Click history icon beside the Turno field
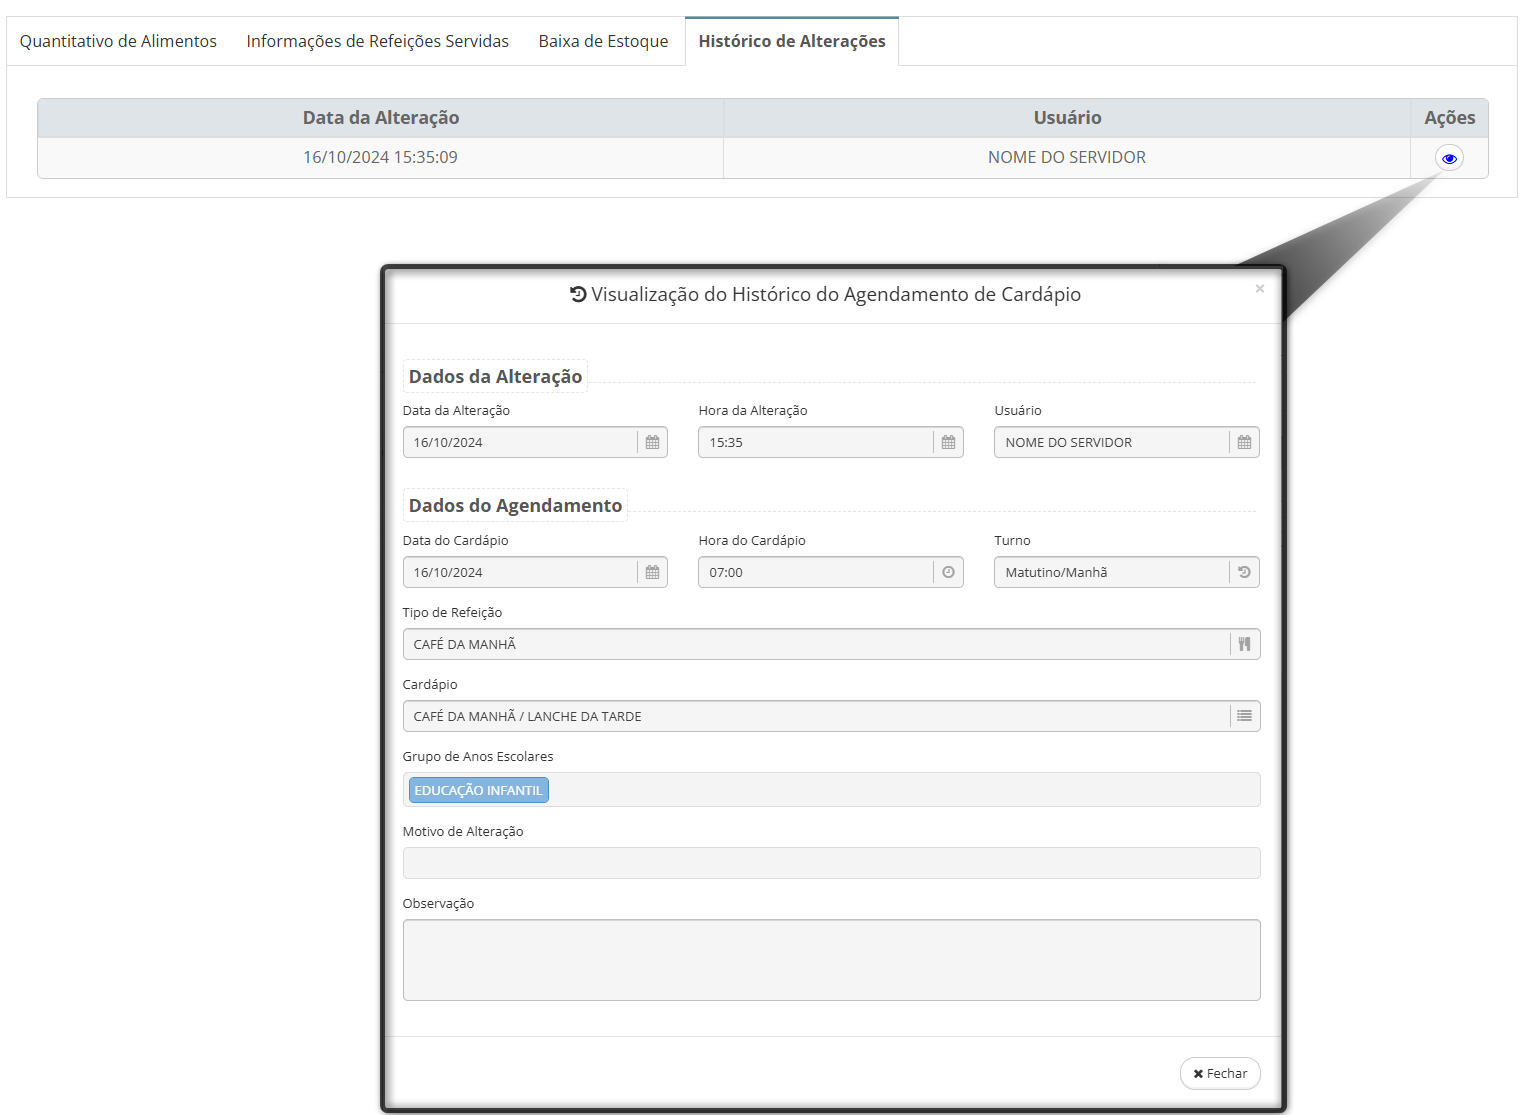 (x=1245, y=572)
